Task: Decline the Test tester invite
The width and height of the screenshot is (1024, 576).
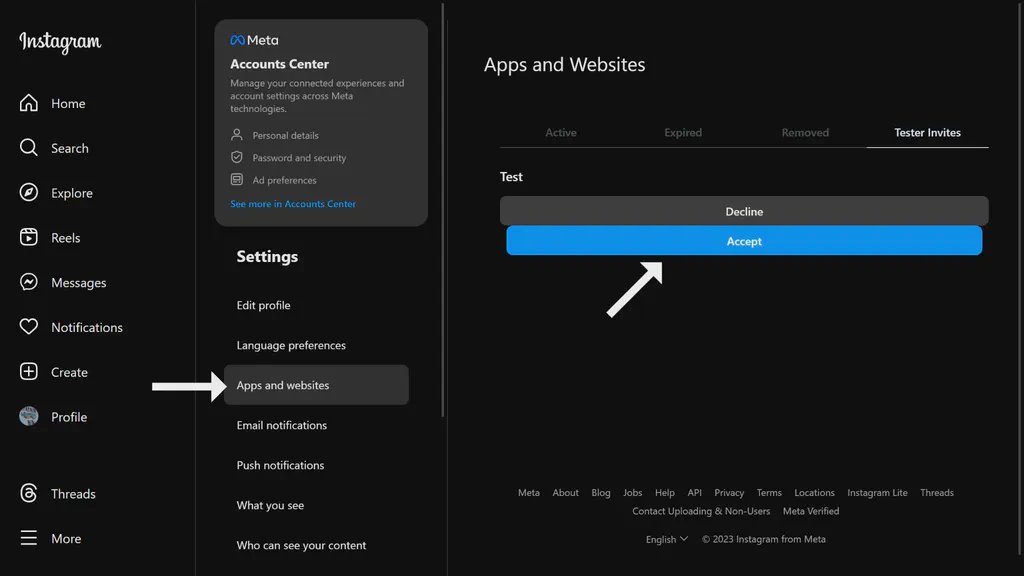Action: point(744,211)
